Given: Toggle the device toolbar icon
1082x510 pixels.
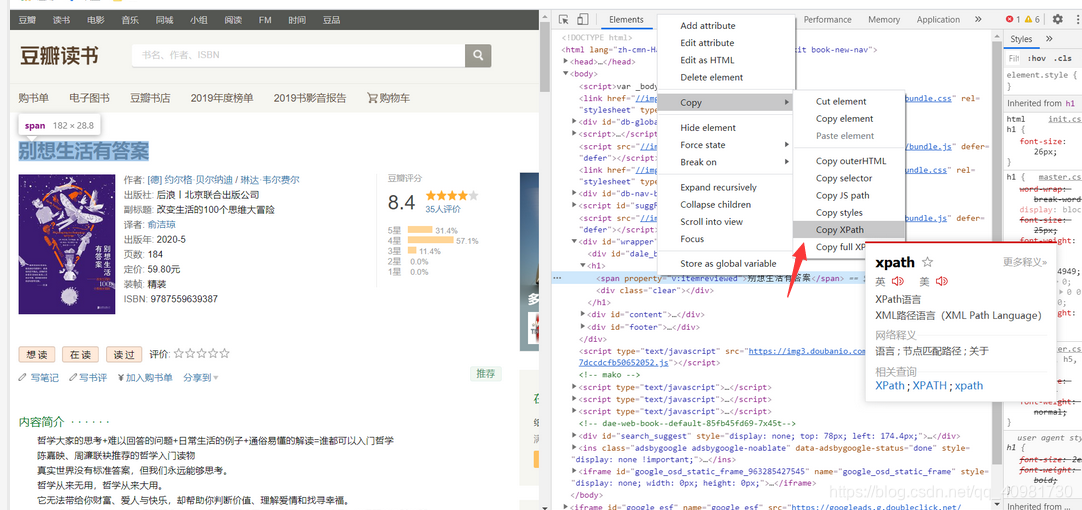Looking at the screenshot, I should pyautogui.click(x=583, y=19).
